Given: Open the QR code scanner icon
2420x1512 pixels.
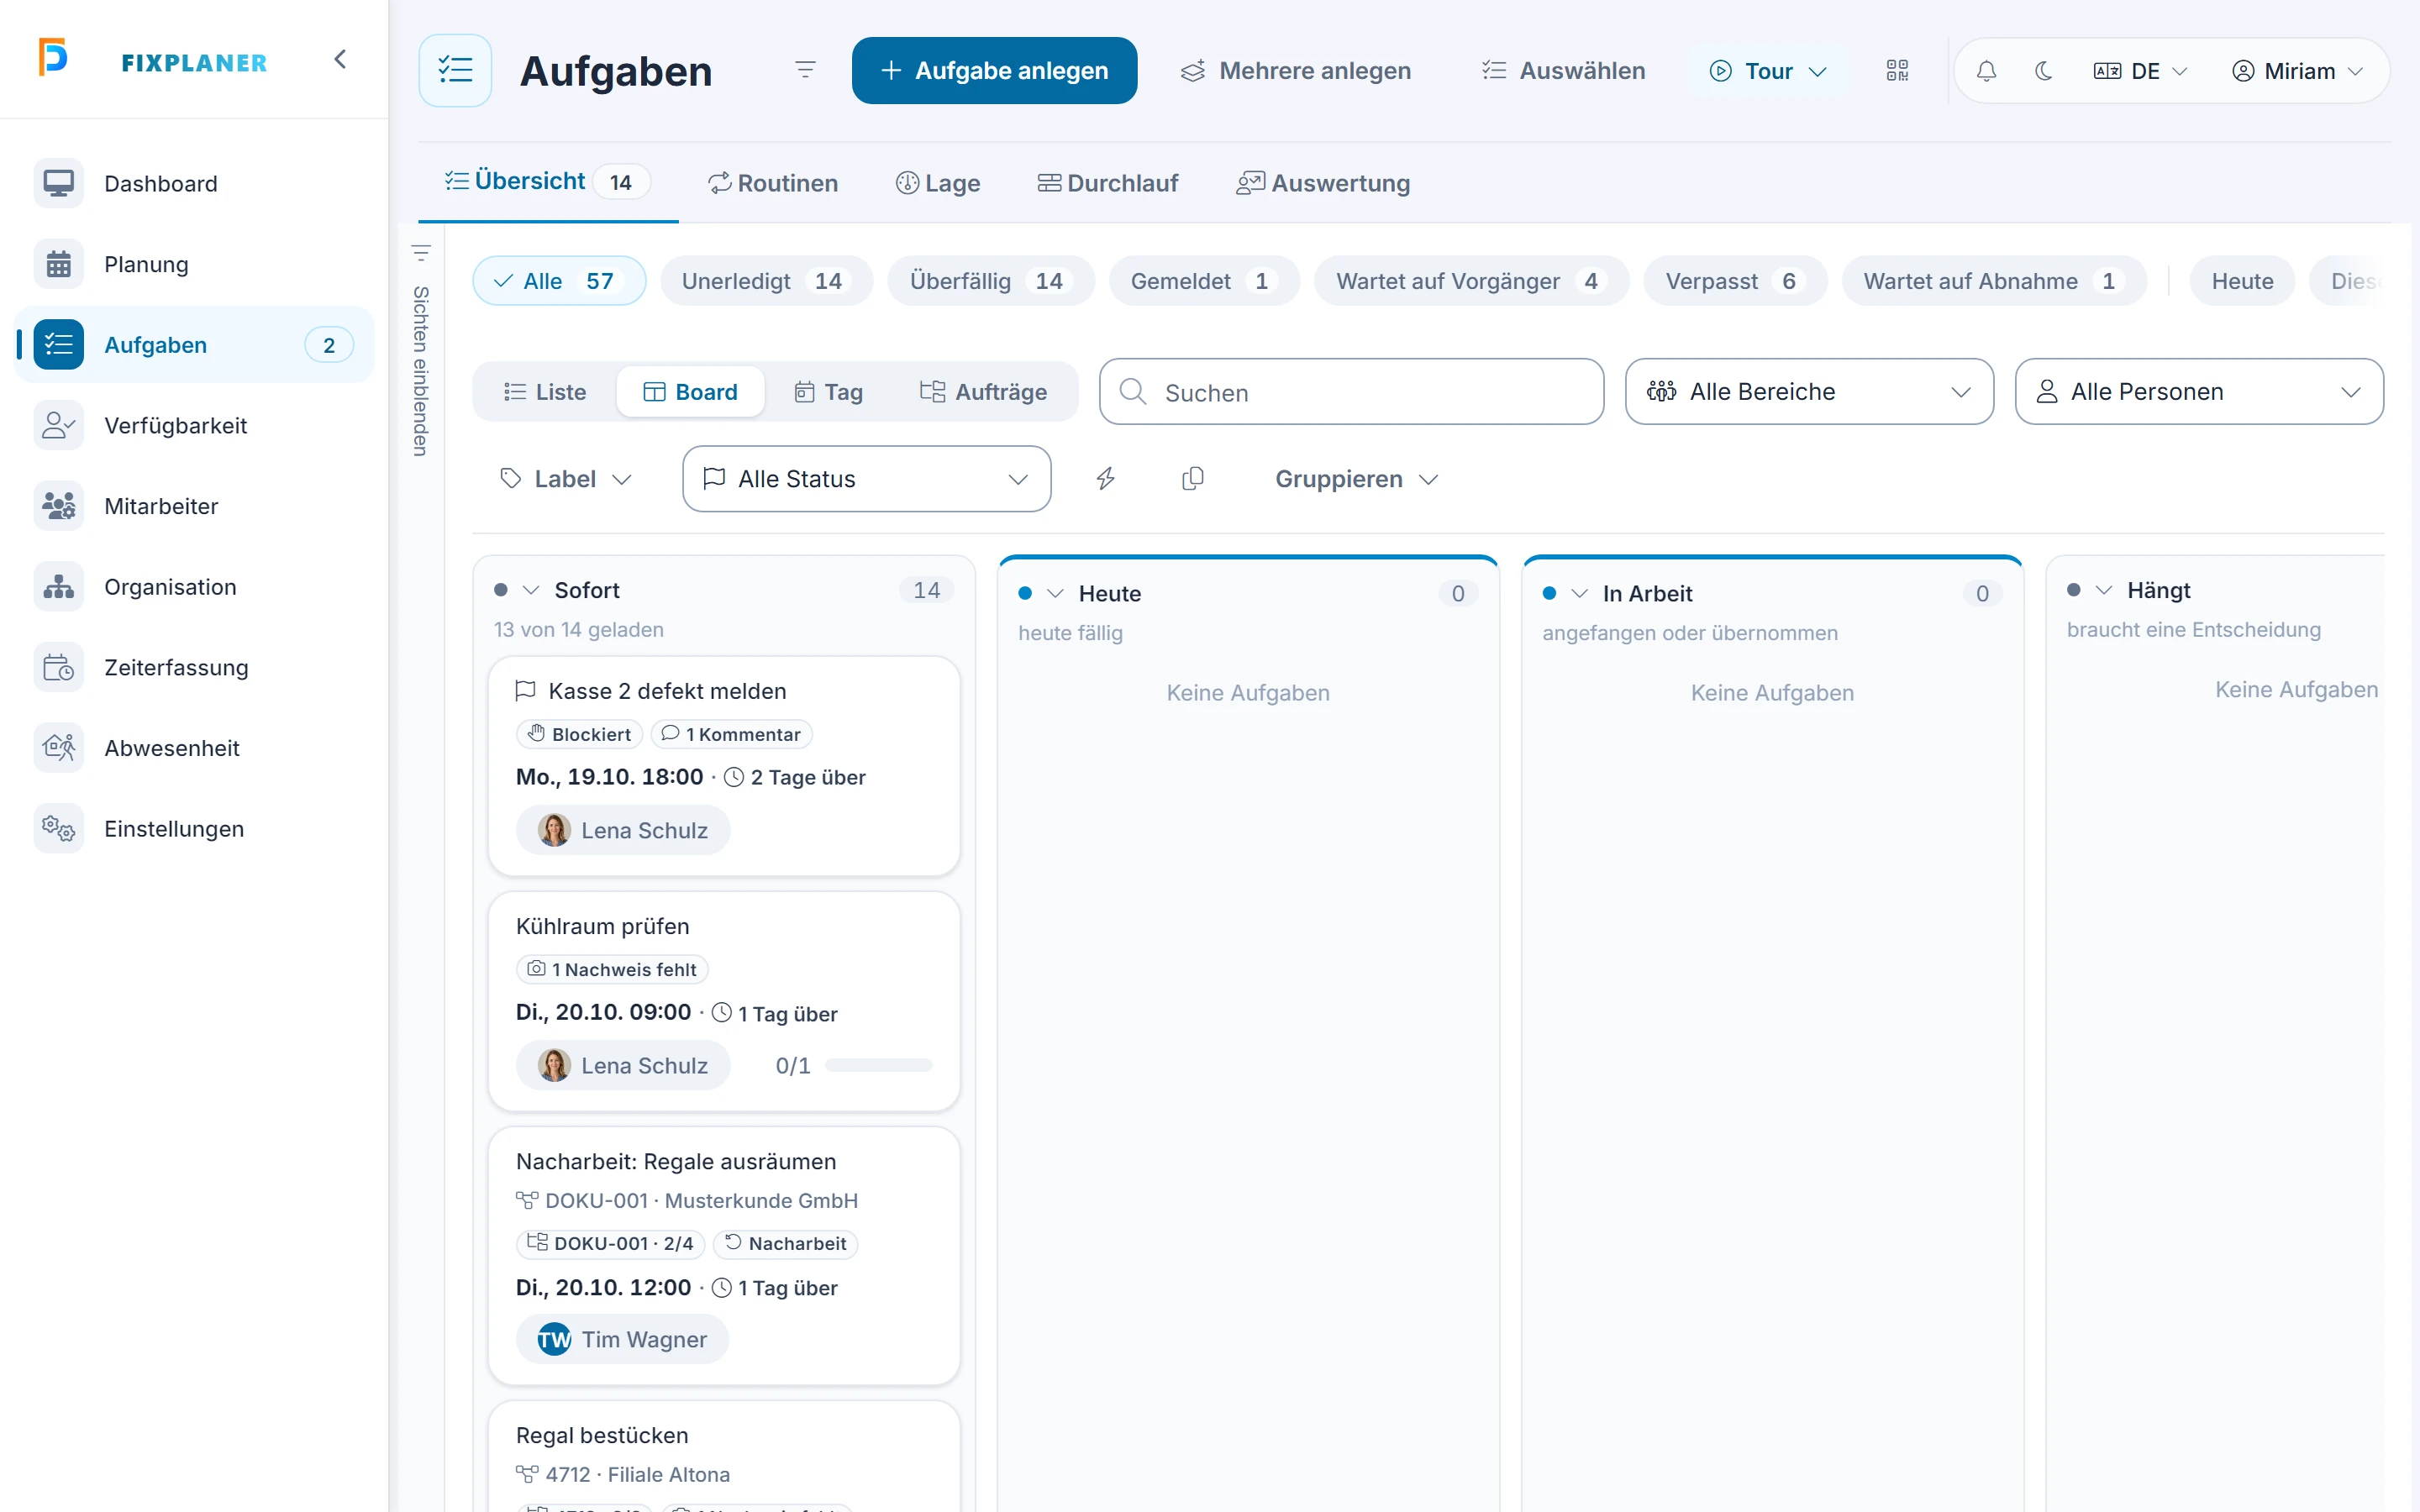Looking at the screenshot, I should click(1897, 70).
